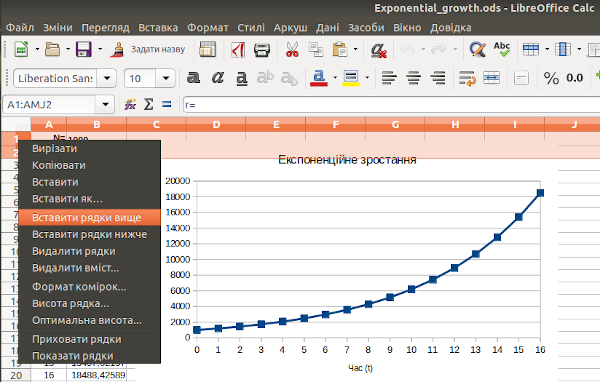Select column D header
The height and width of the screenshot is (382, 600).
coord(216,124)
